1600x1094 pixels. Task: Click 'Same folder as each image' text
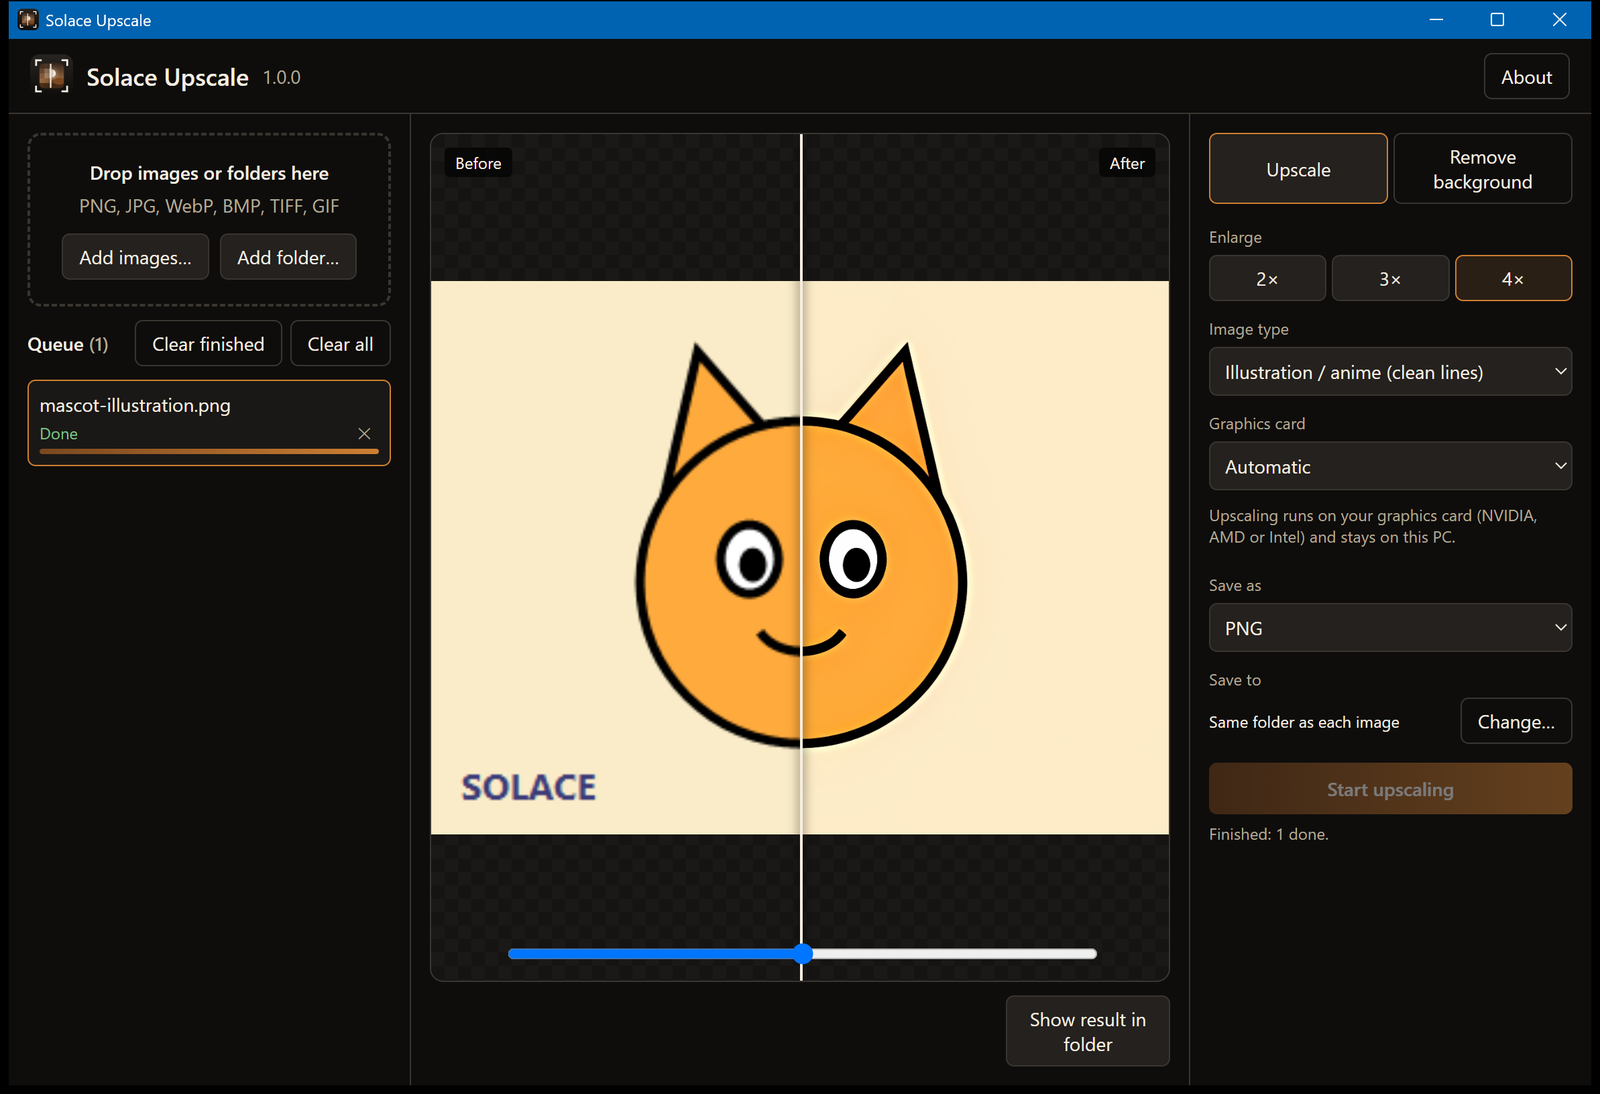[1304, 722]
